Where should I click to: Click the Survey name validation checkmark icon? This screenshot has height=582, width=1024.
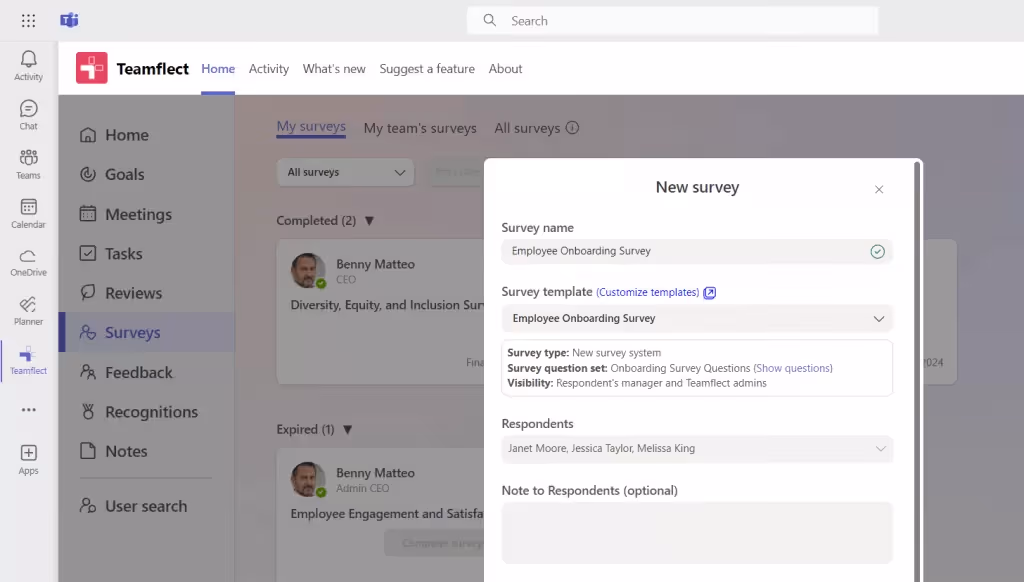click(x=878, y=251)
